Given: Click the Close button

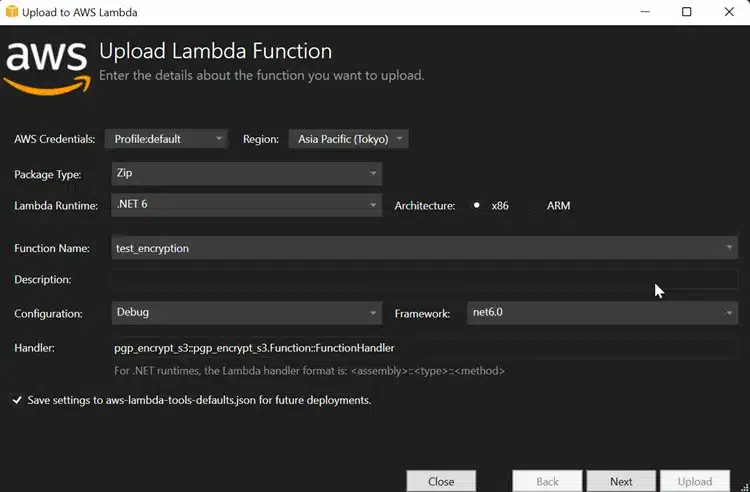Looking at the screenshot, I should coord(441,481).
